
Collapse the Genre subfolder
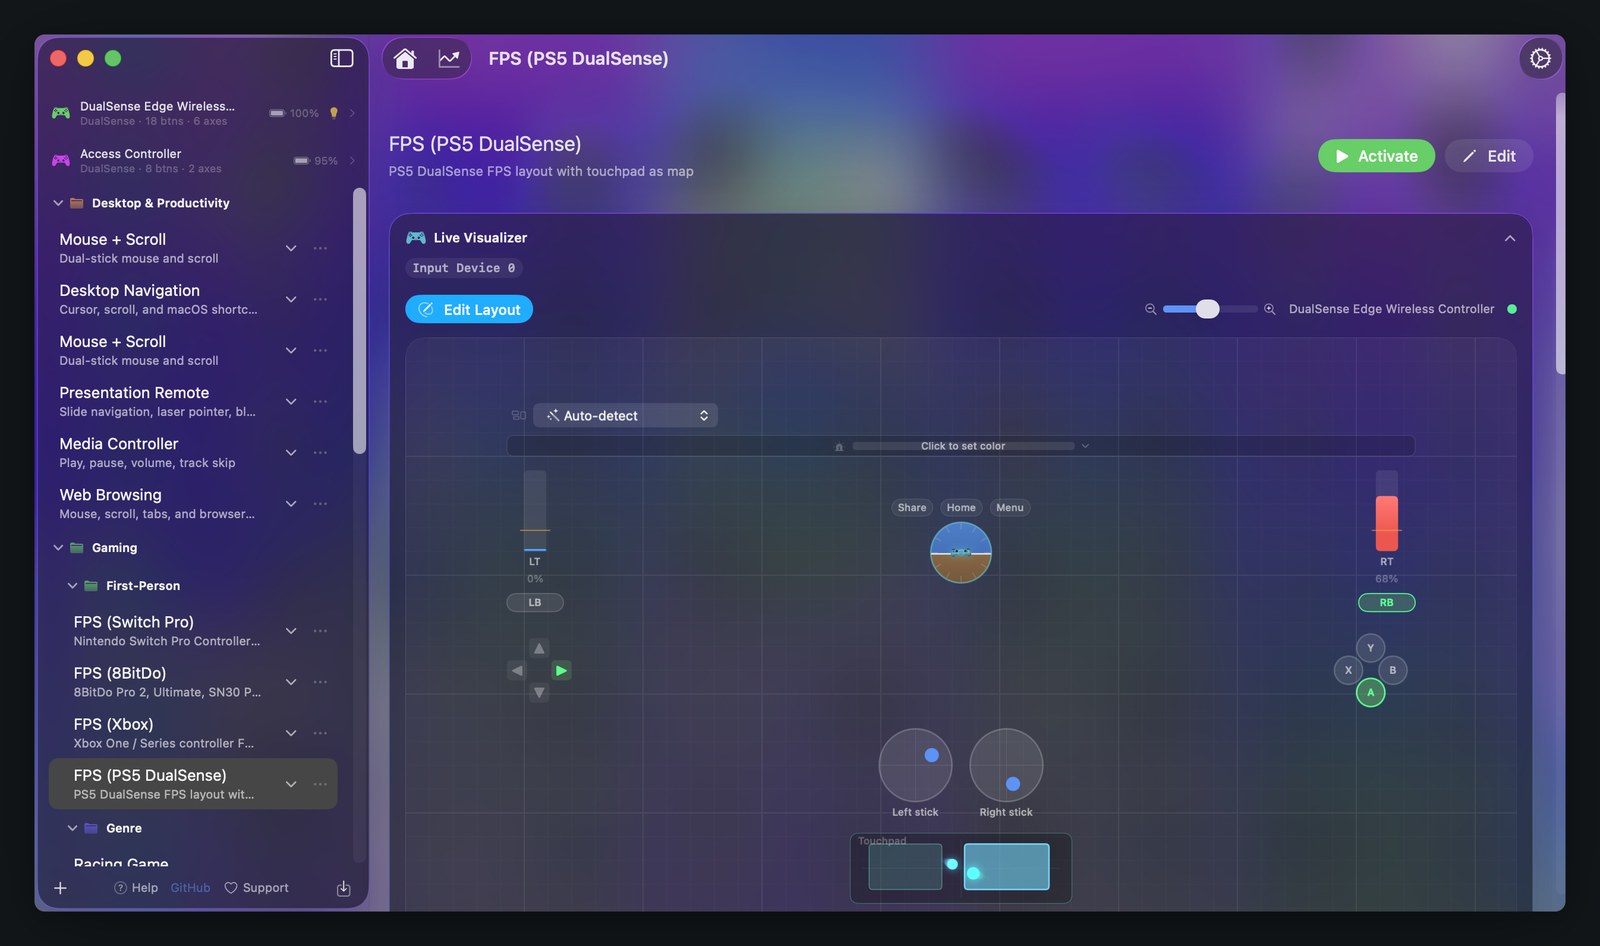pyautogui.click(x=72, y=828)
